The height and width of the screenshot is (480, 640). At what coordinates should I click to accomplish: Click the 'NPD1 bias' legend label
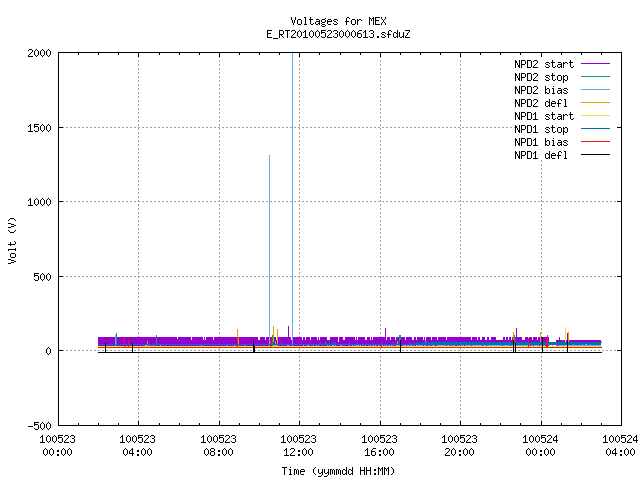(x=541, y=142)
